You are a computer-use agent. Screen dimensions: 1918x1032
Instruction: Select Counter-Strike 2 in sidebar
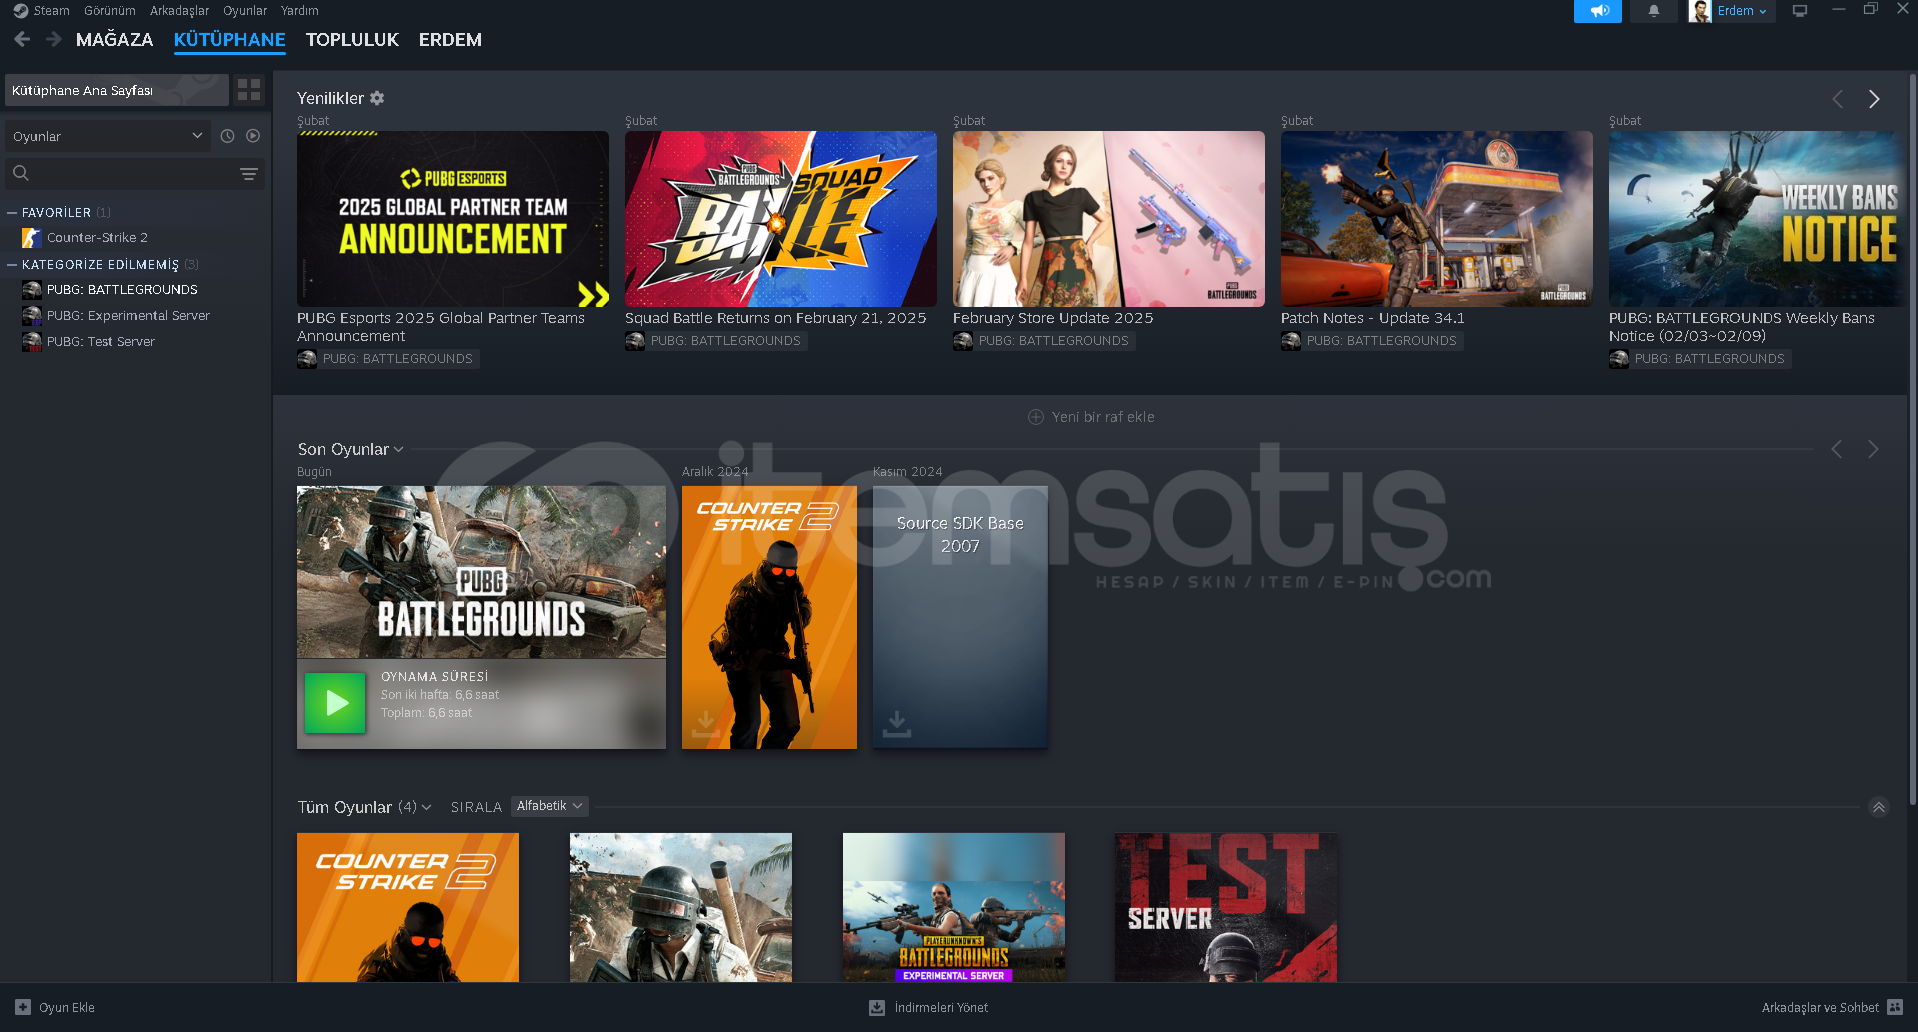click(x=97, y=238)
